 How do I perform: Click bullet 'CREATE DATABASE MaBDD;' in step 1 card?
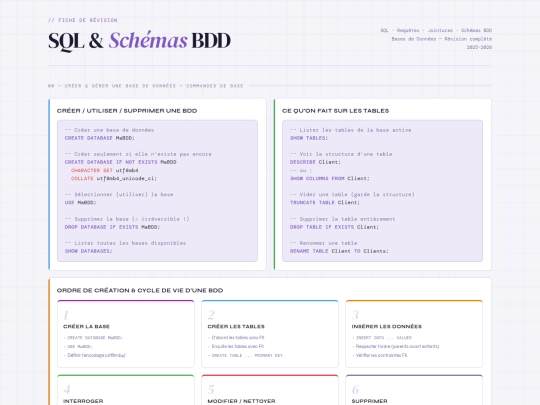95,338
